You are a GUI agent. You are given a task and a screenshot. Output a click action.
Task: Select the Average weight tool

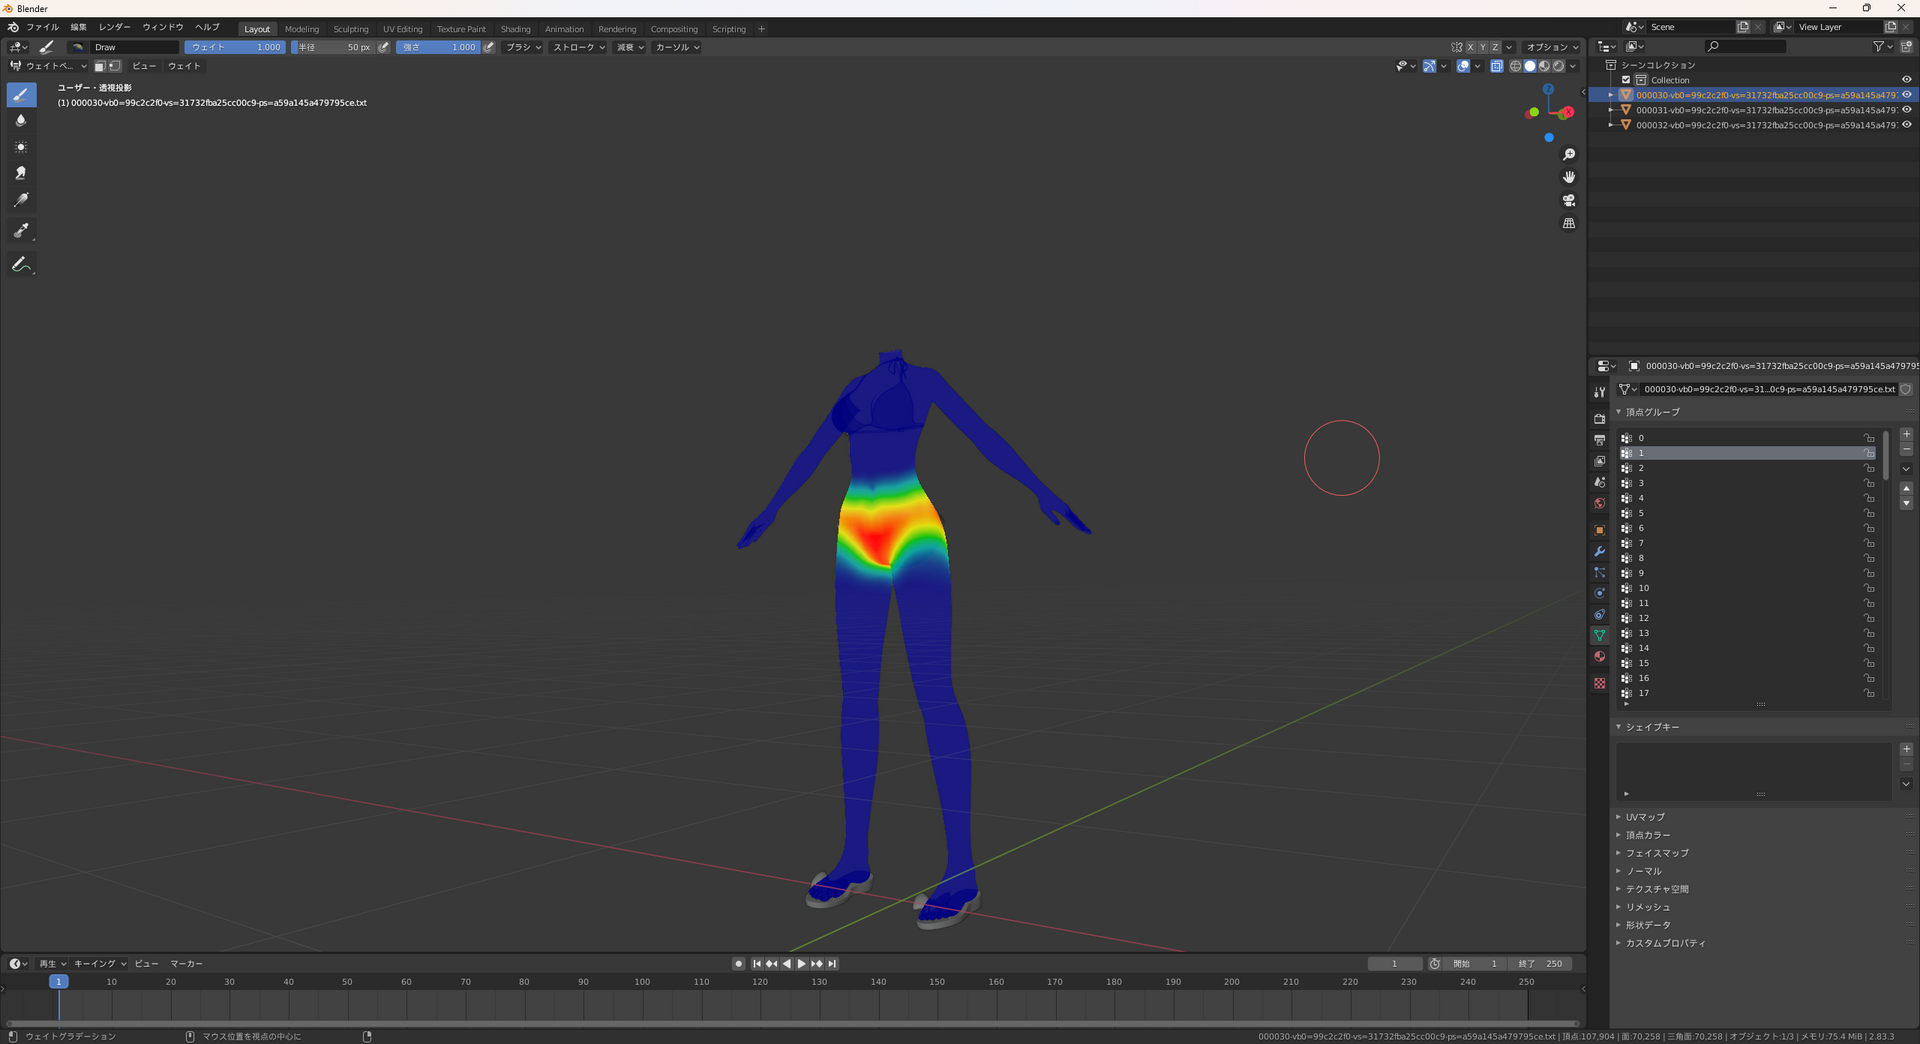(21, 147)
